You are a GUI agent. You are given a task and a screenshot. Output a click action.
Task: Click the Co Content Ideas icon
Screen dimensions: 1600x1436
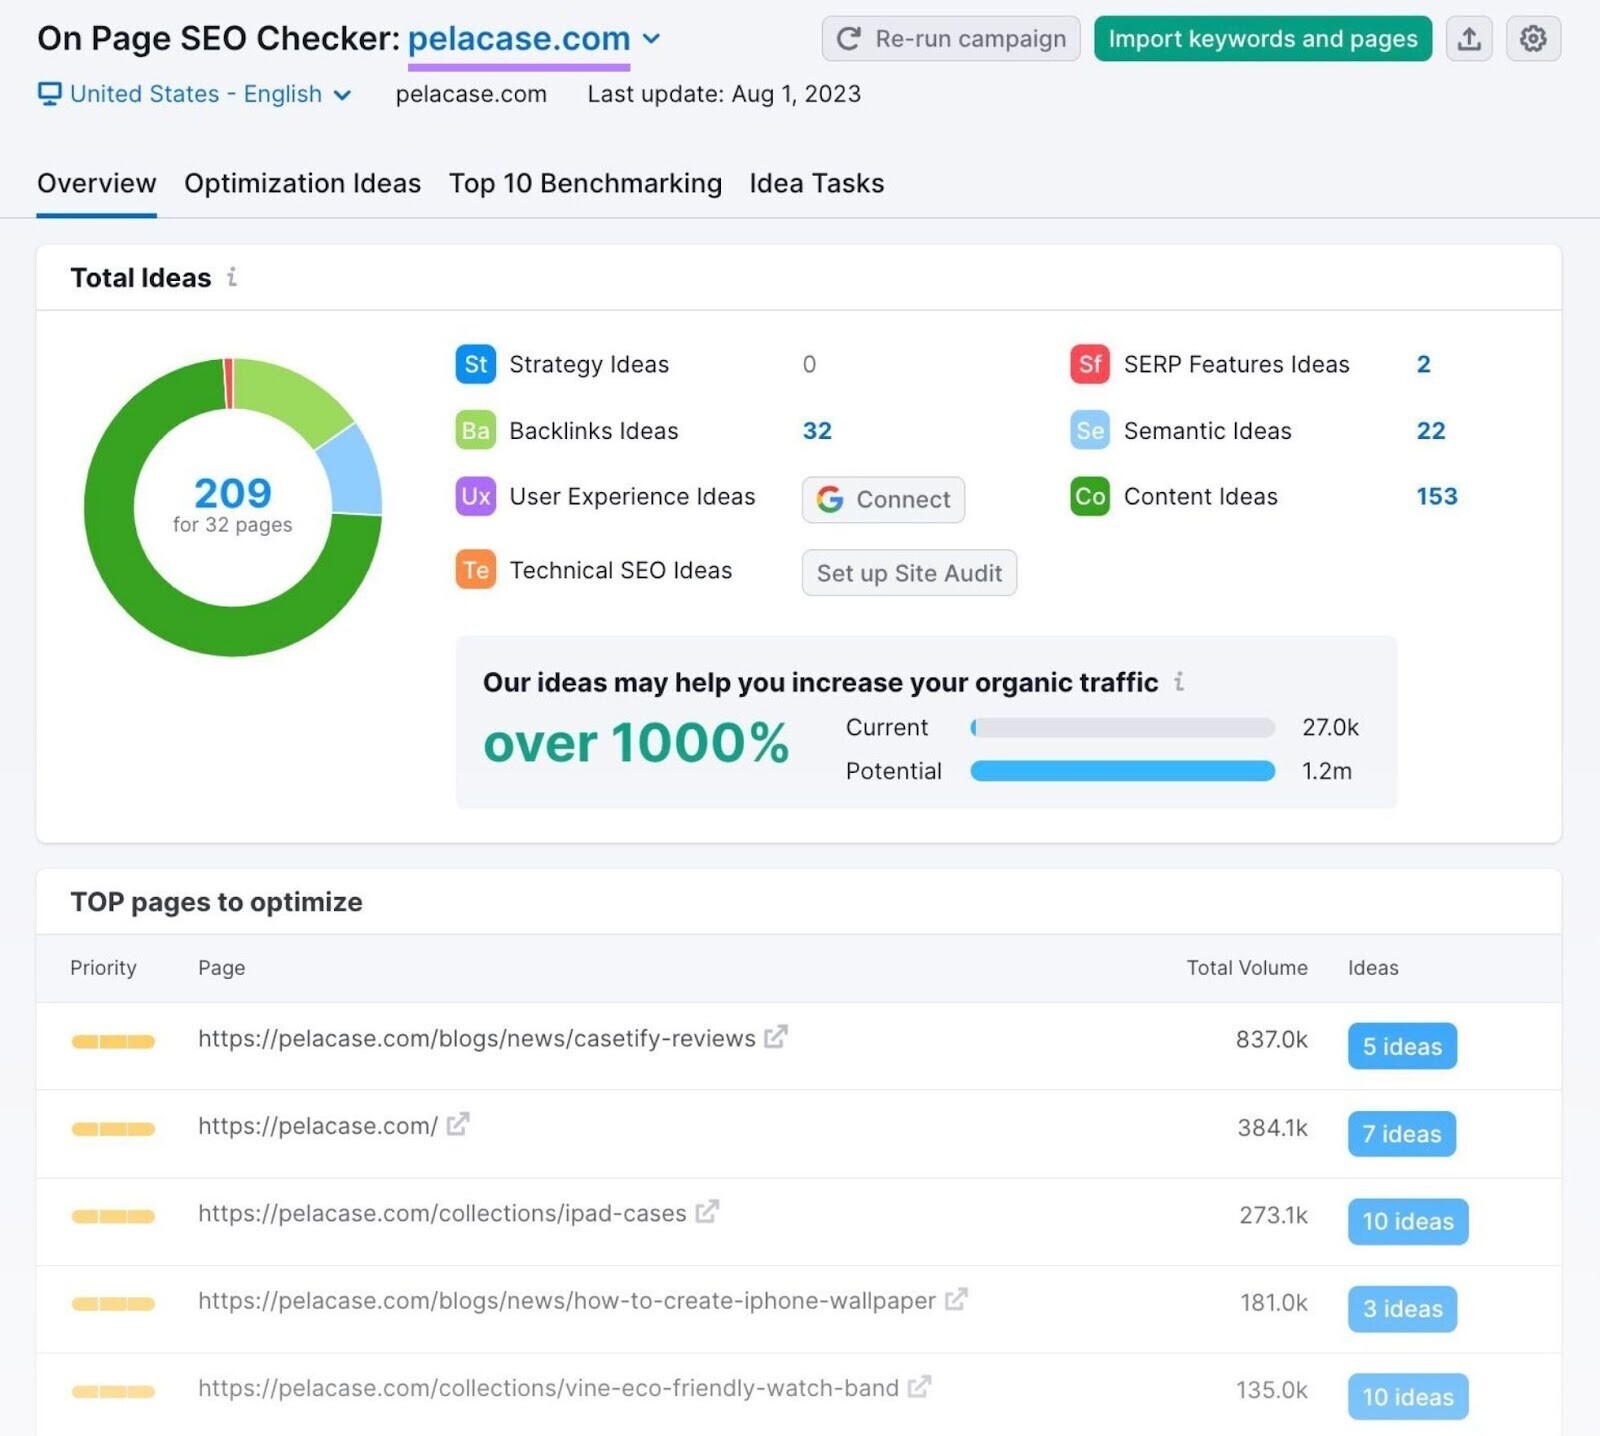pos(1090,497)
